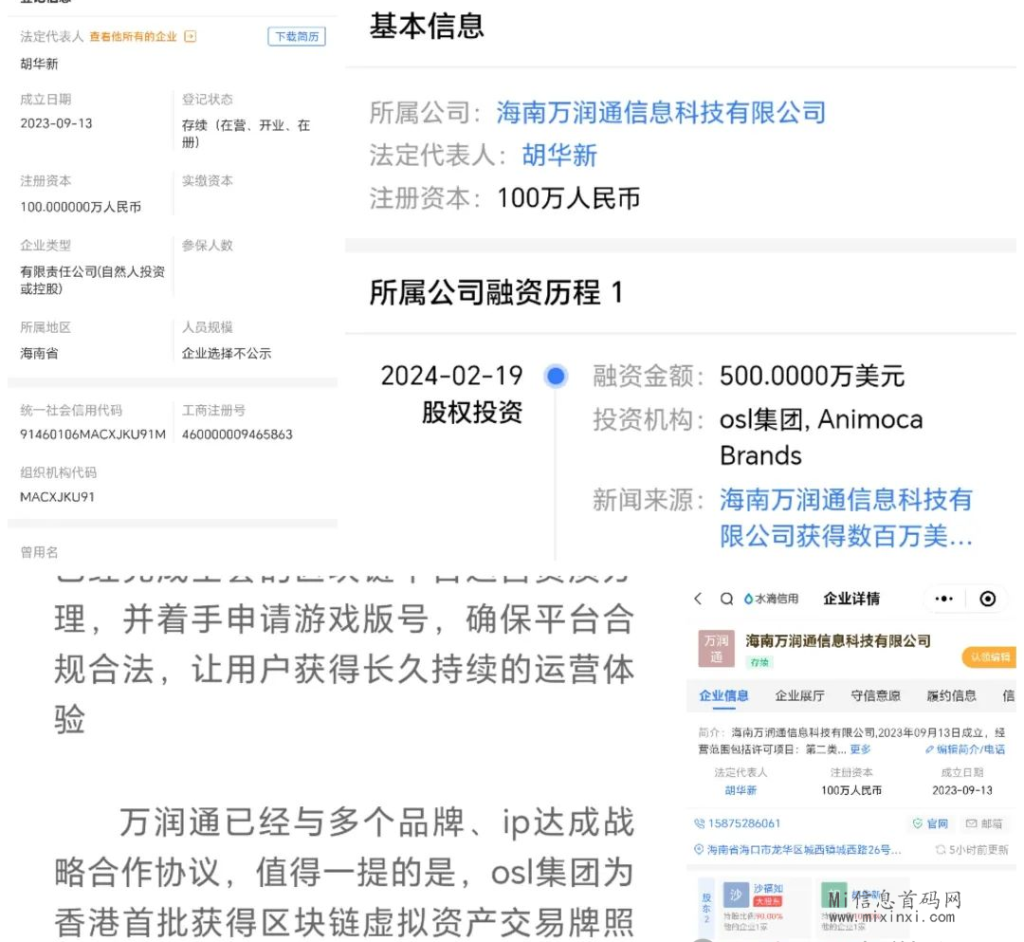Click the 万润通 company logo tile
This screenshot has height=942, width=1024.
716,649
